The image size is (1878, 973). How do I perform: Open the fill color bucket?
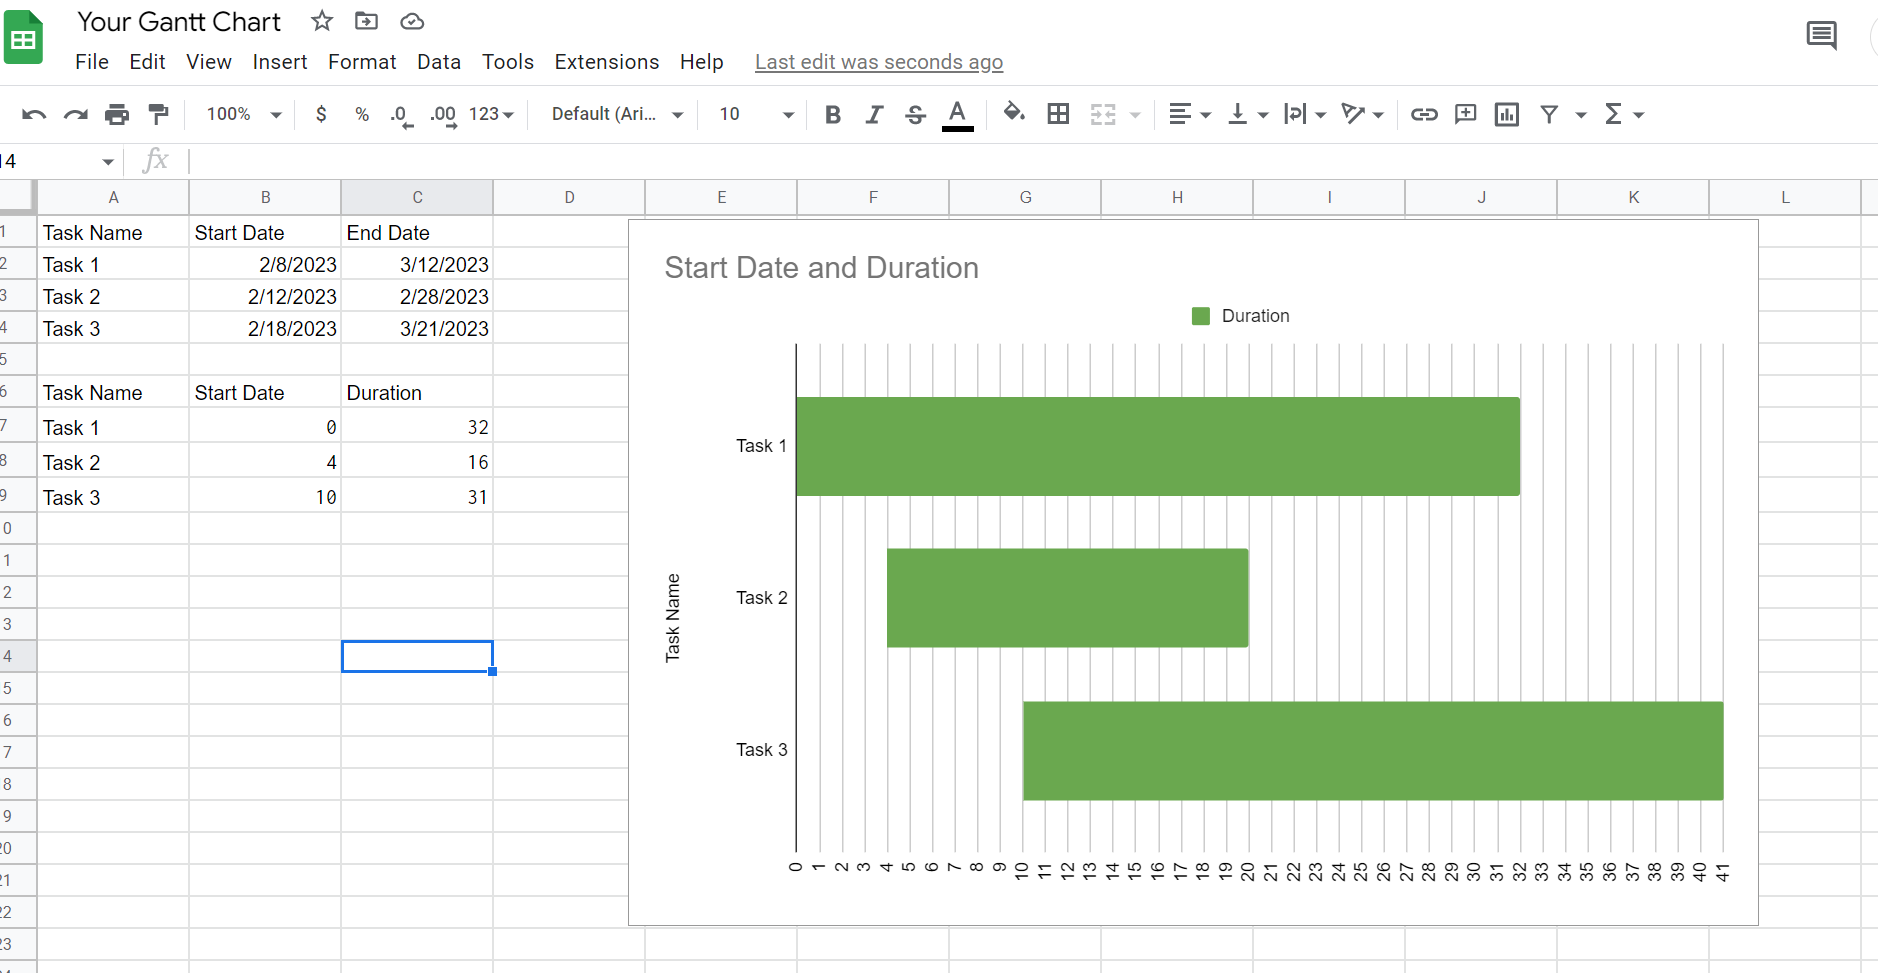[1014, 113]
